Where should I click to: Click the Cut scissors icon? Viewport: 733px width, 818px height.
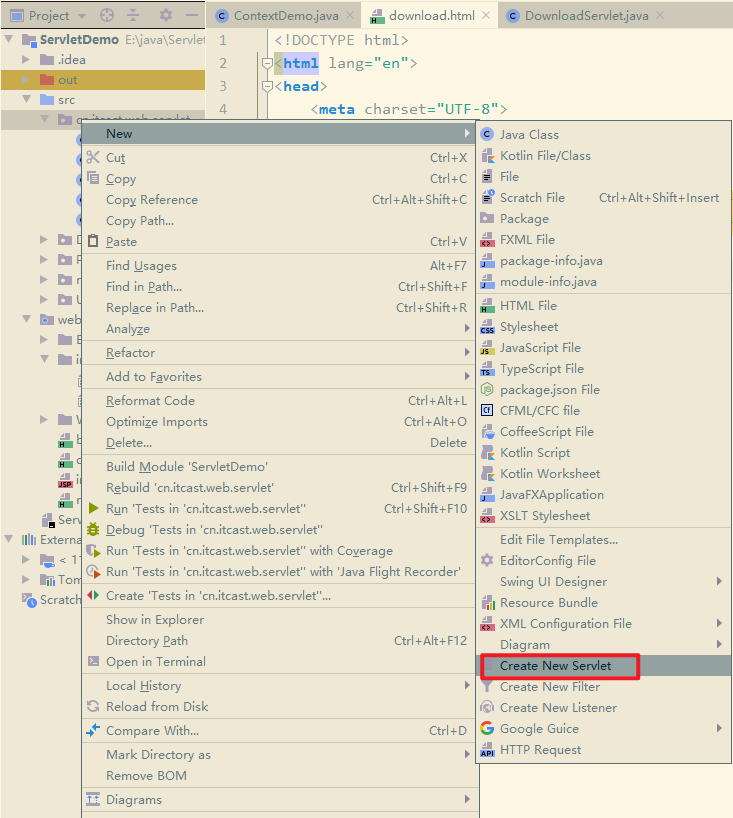(93, 157)
